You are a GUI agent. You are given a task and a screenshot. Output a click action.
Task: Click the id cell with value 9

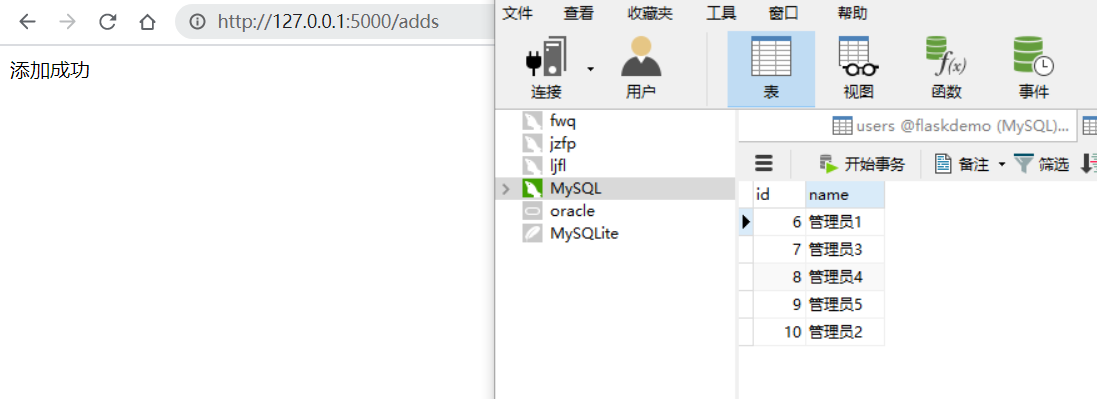[780, 304]
